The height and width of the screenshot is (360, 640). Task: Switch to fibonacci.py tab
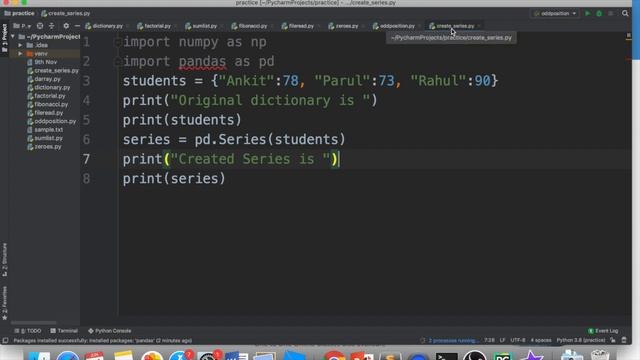click(249, 26)
